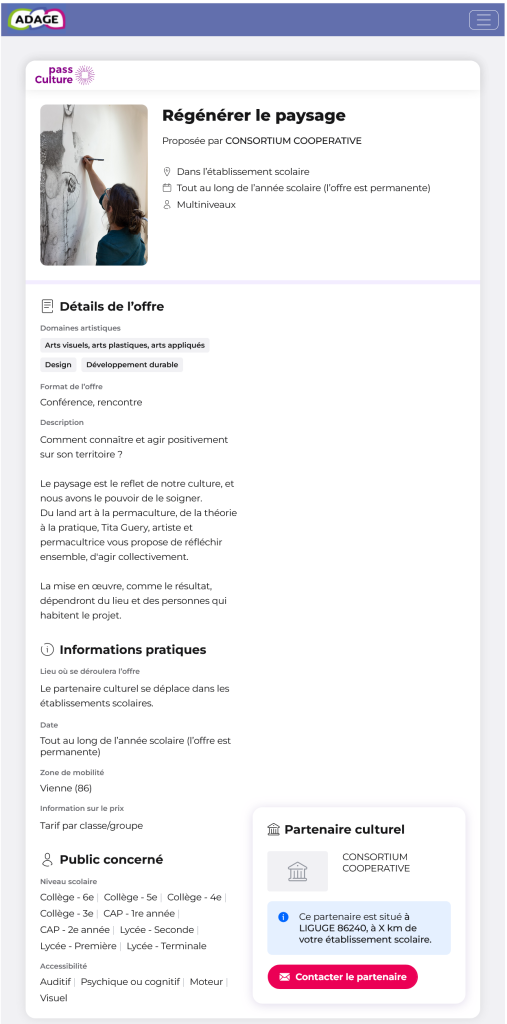The image size is (507, 1024).
Task: Open the offer image of artist drawing
Action: tap(94, 185)
